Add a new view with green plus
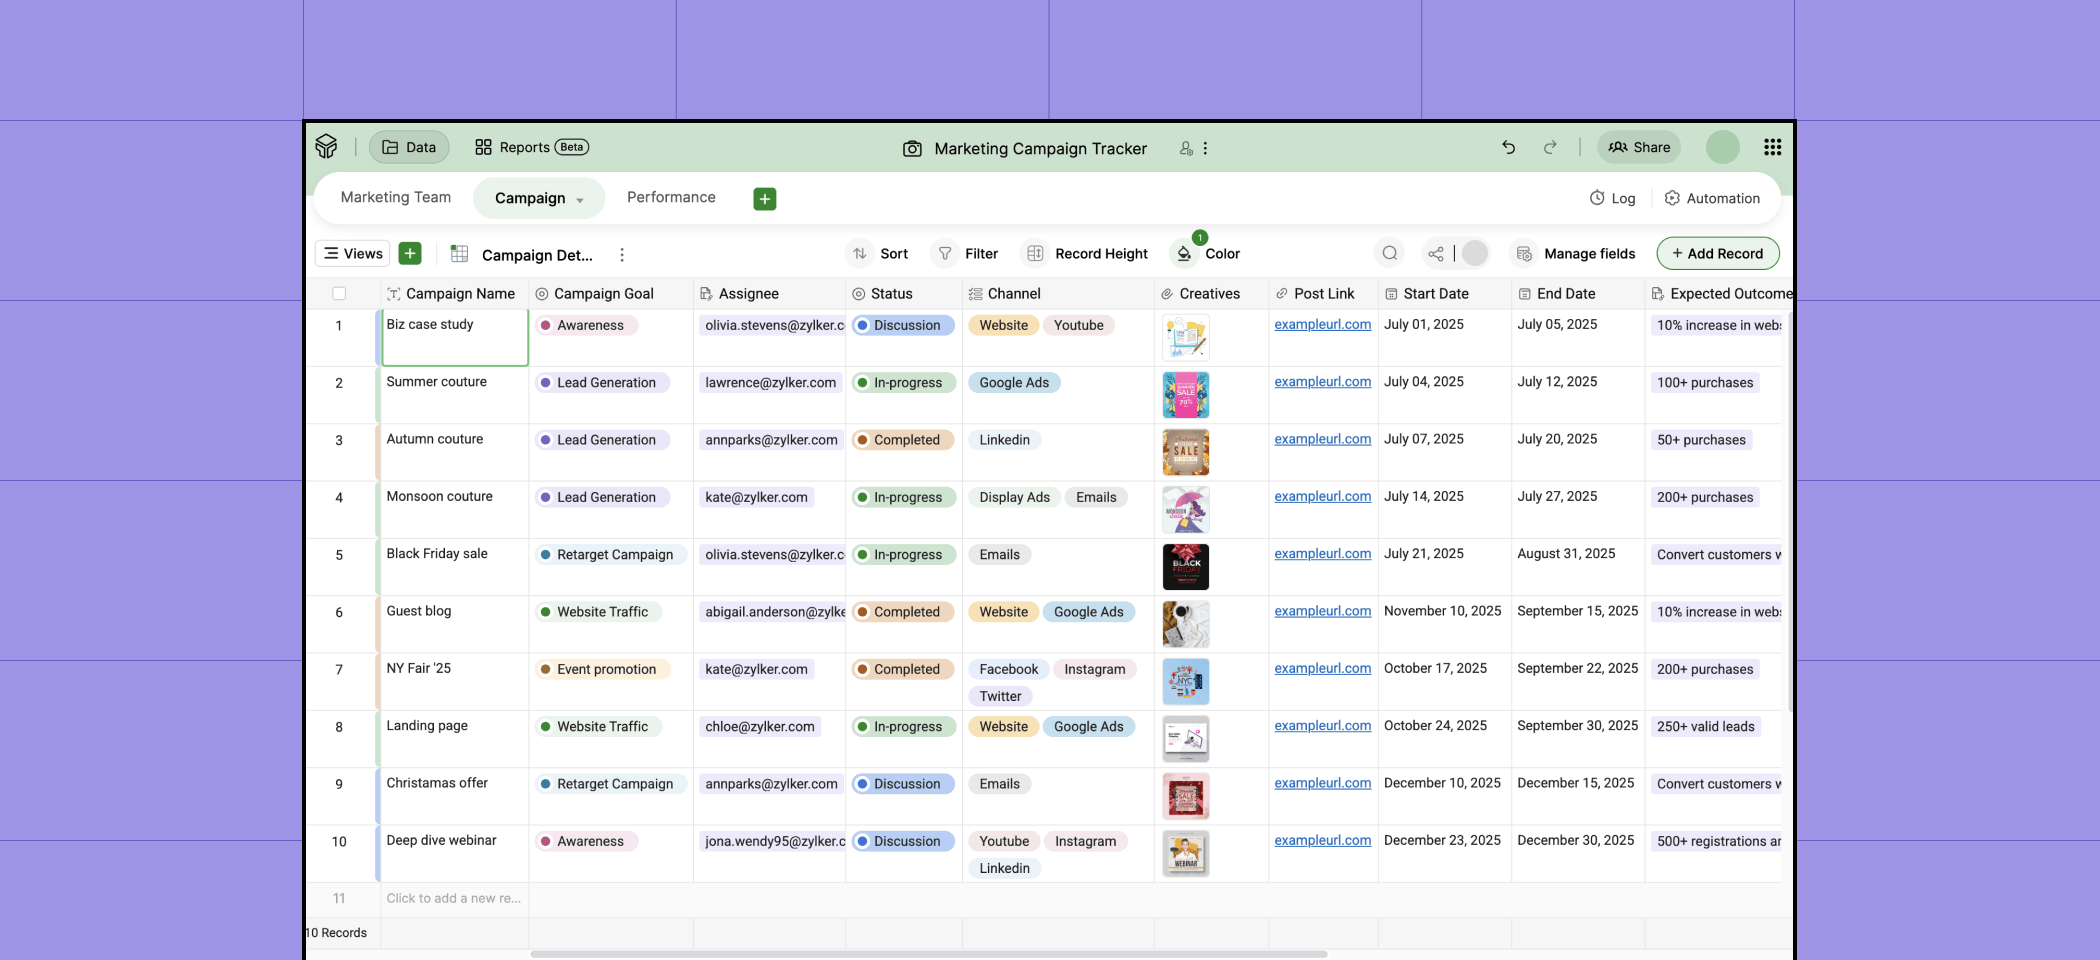The image size is (2100, 960). tap(410, 253)
